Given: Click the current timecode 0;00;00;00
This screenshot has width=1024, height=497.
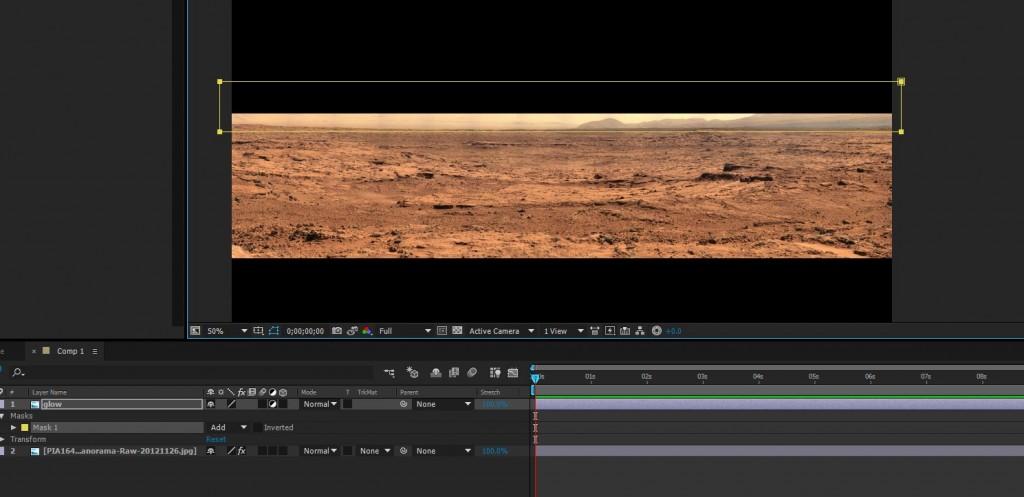Looking at the screenshot, I should coord(305,331).
